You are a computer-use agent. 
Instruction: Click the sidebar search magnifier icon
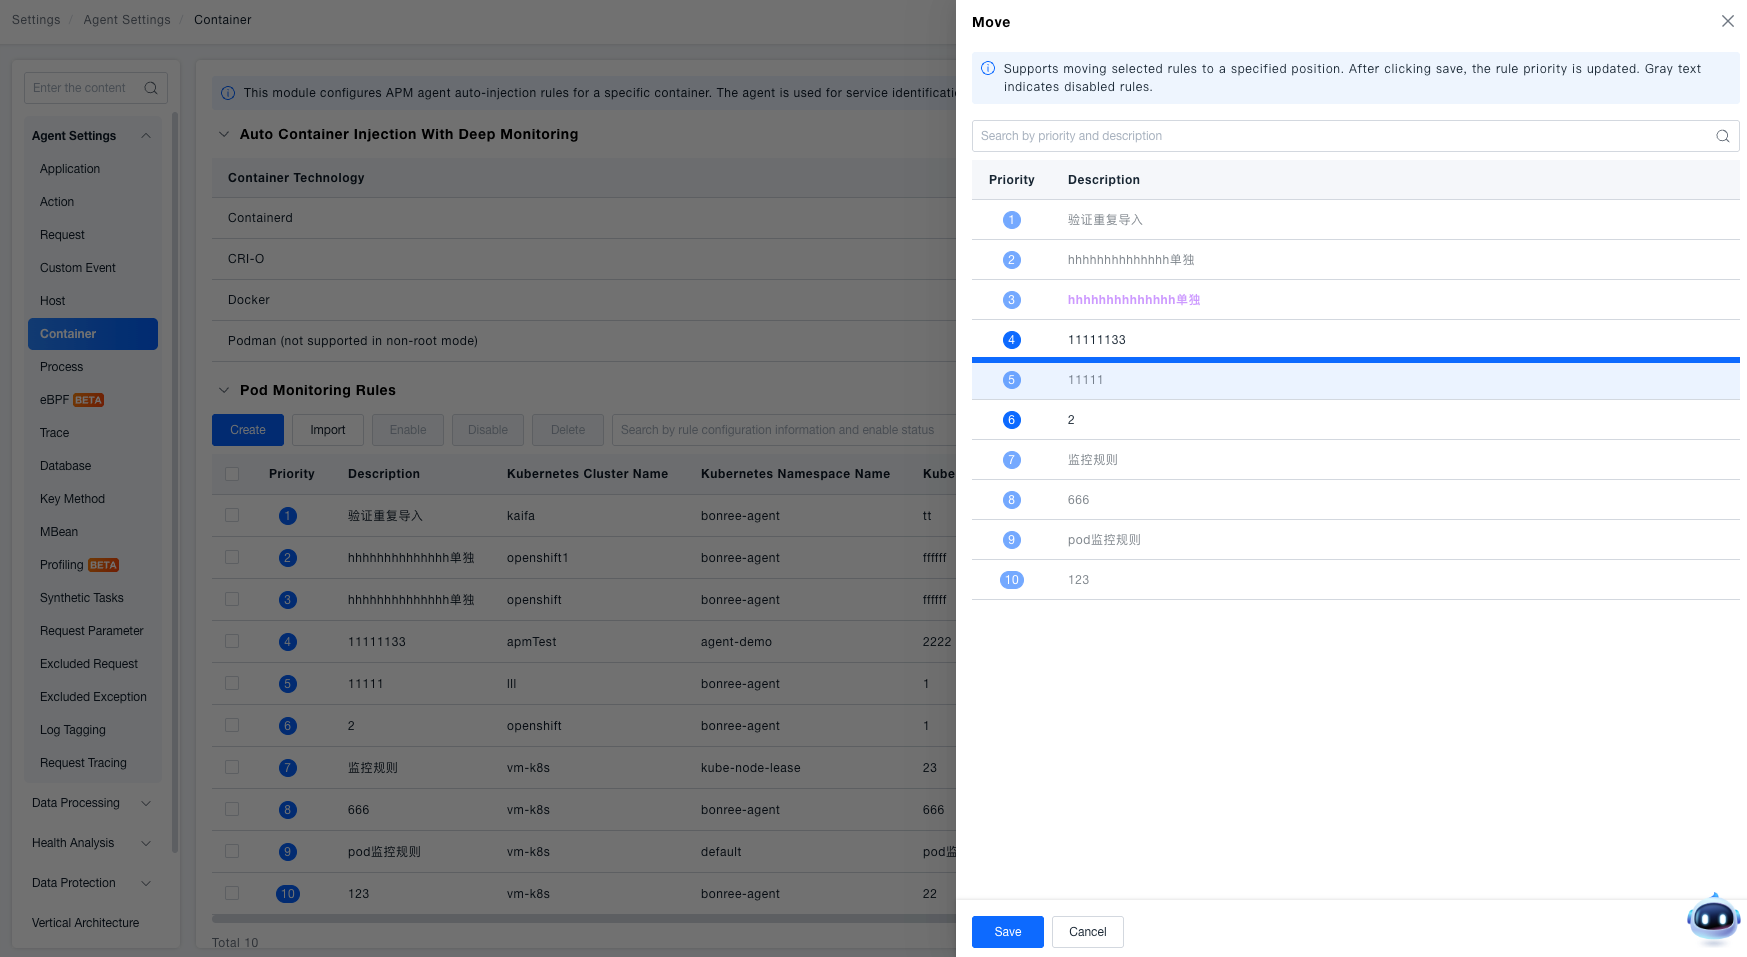pos(151,88)
